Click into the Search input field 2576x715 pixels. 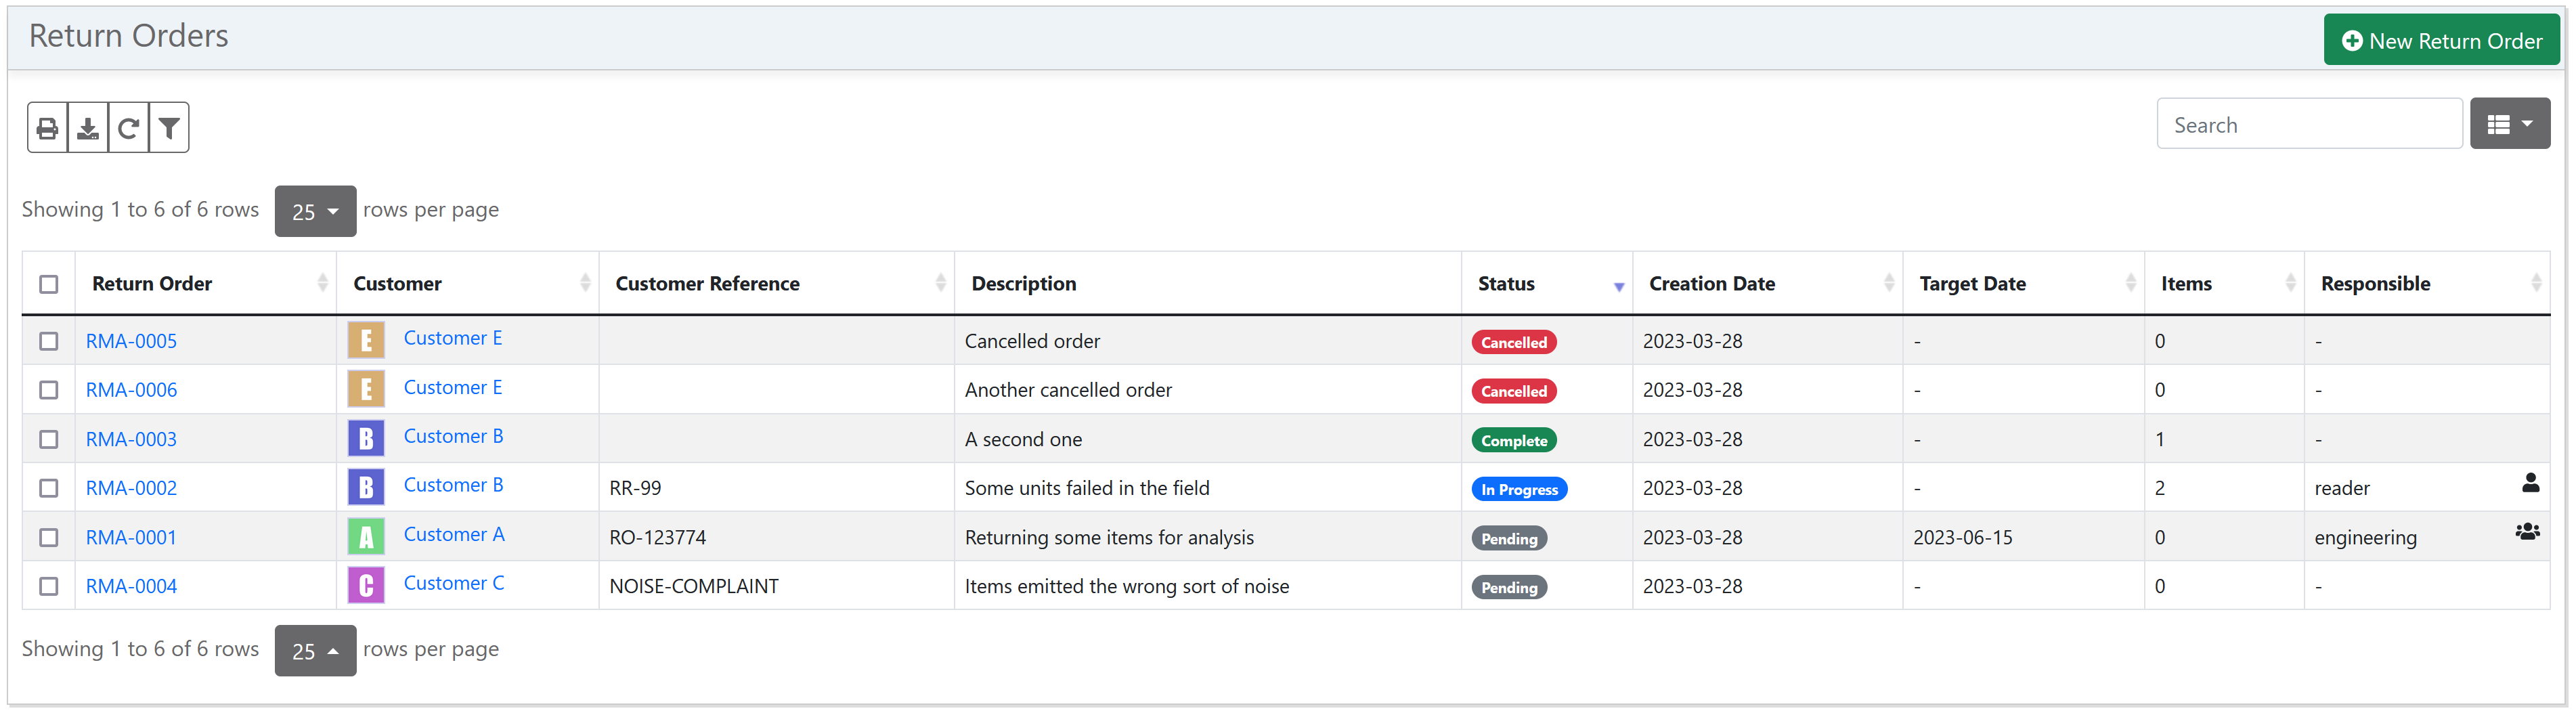(2309, 124)
